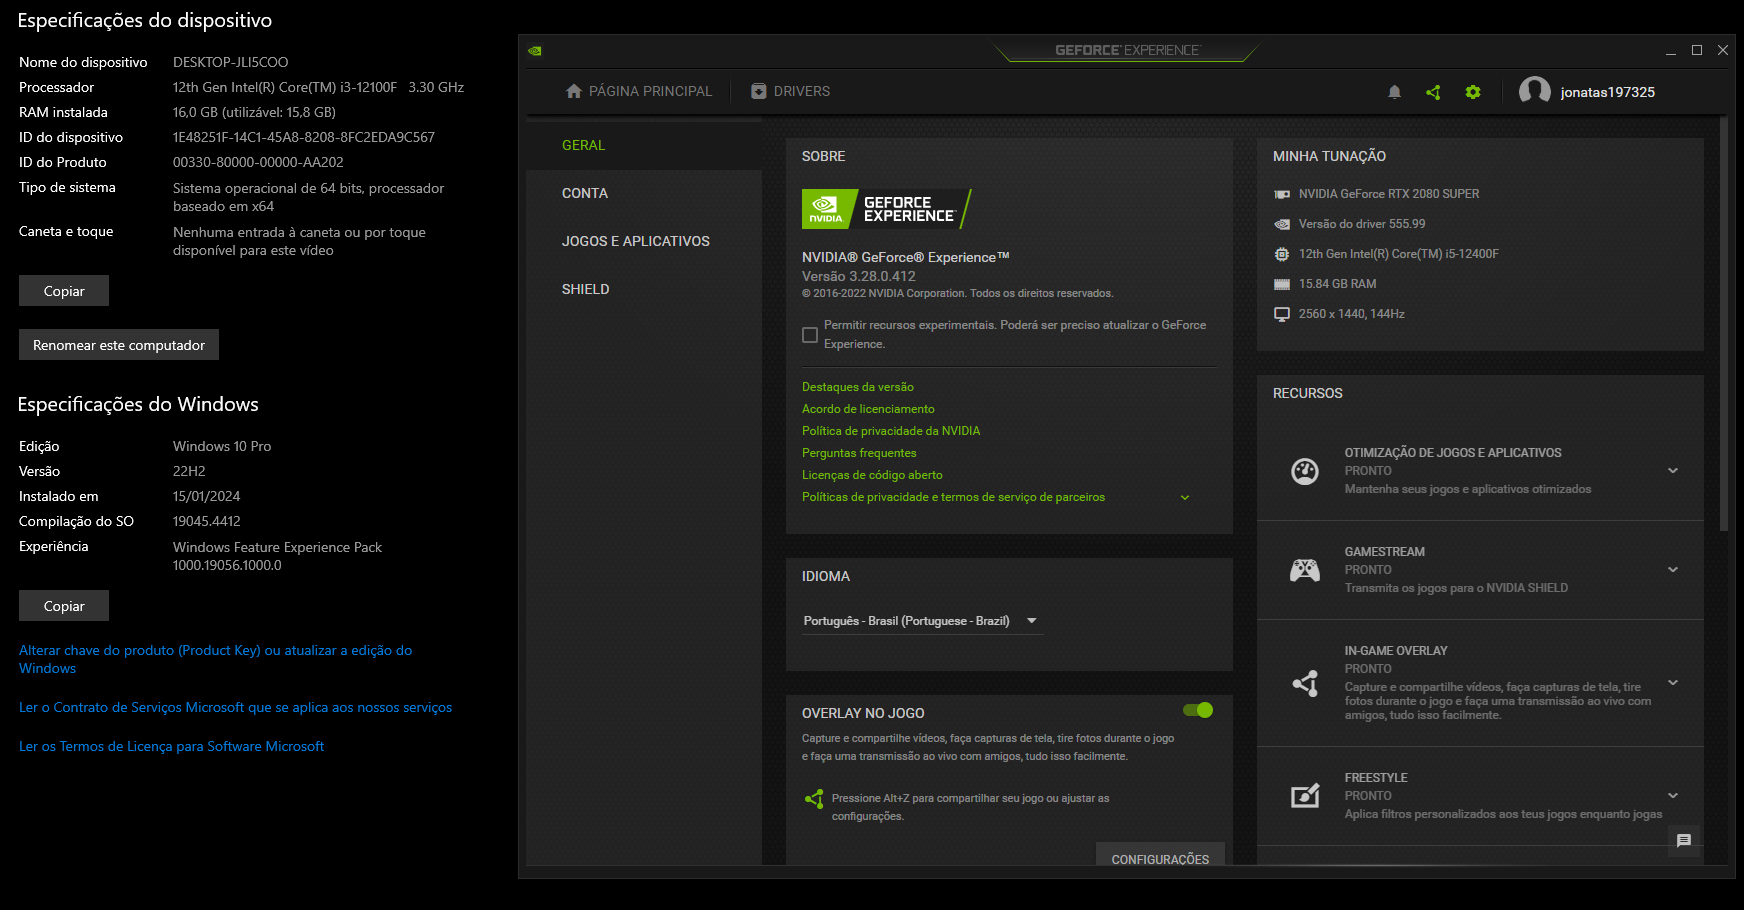This screenshot has height=910, width=1744.
Task: Click the CPU icon beside i5-12400F
Action: pyautogui.click(x=1282, y=254)
